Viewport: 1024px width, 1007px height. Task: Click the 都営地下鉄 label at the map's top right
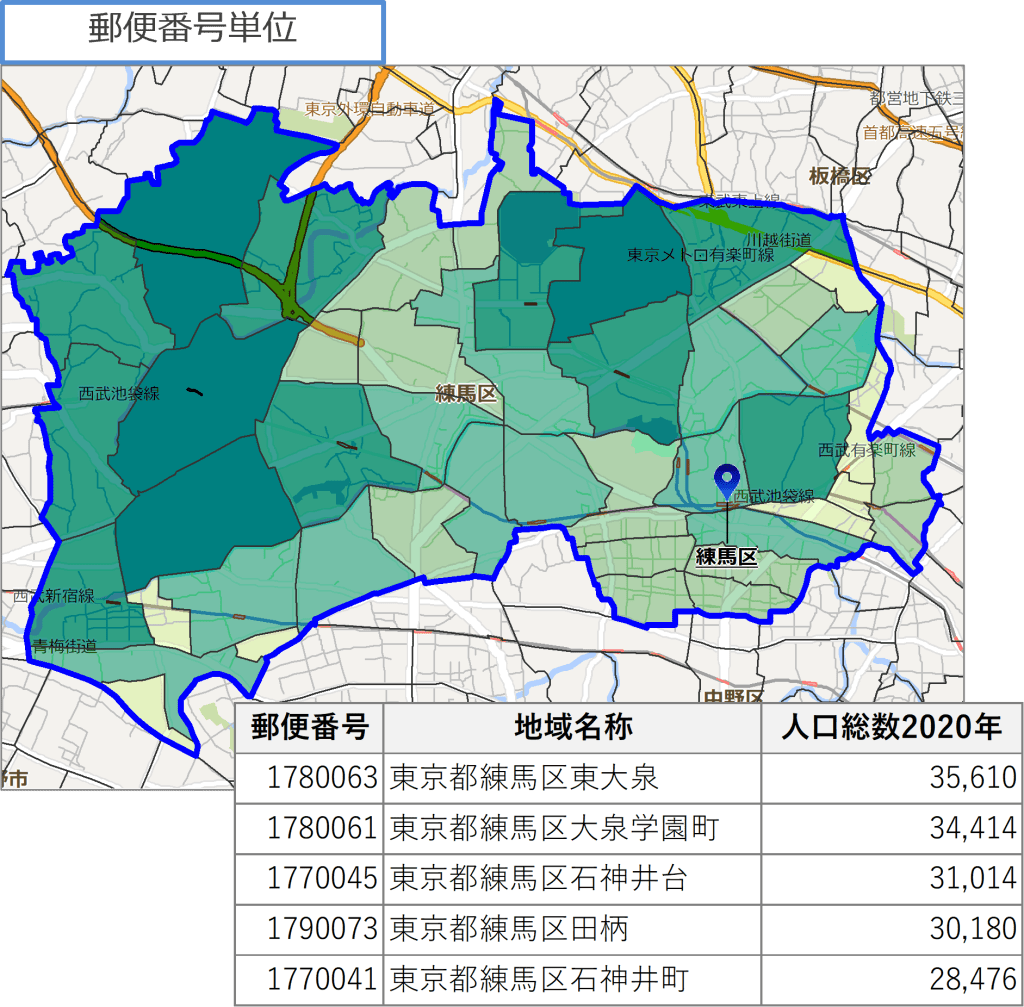[916, 98]
